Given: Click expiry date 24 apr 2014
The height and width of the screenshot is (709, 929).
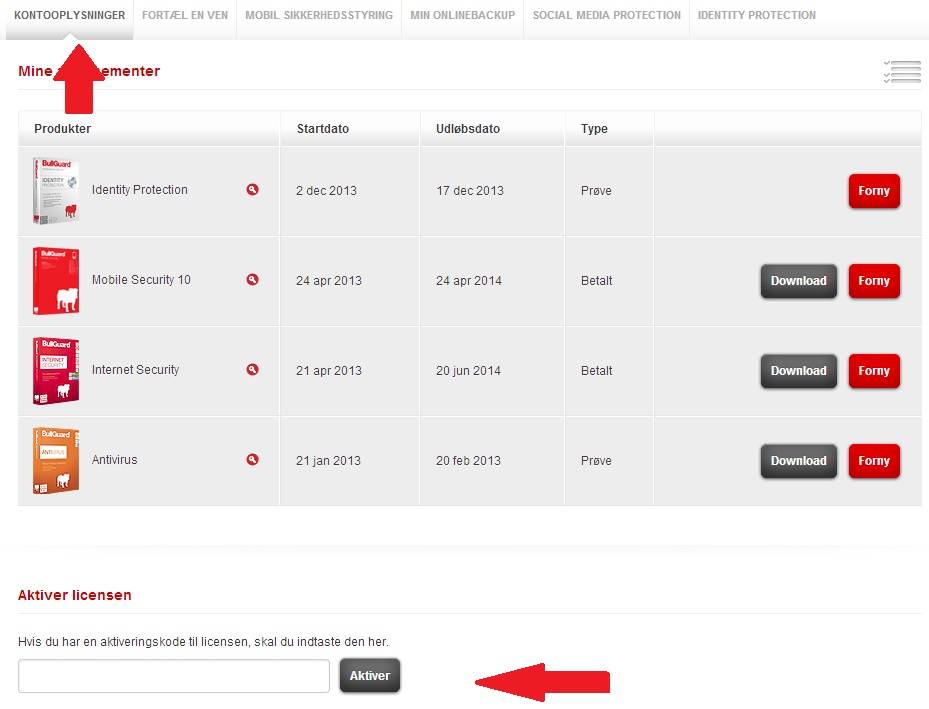Looking at the screenshot, I should 469,281.
